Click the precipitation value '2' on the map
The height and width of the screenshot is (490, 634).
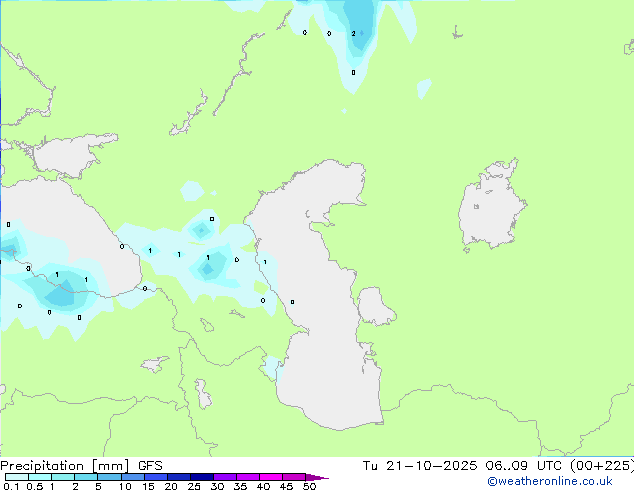point(353,34)
